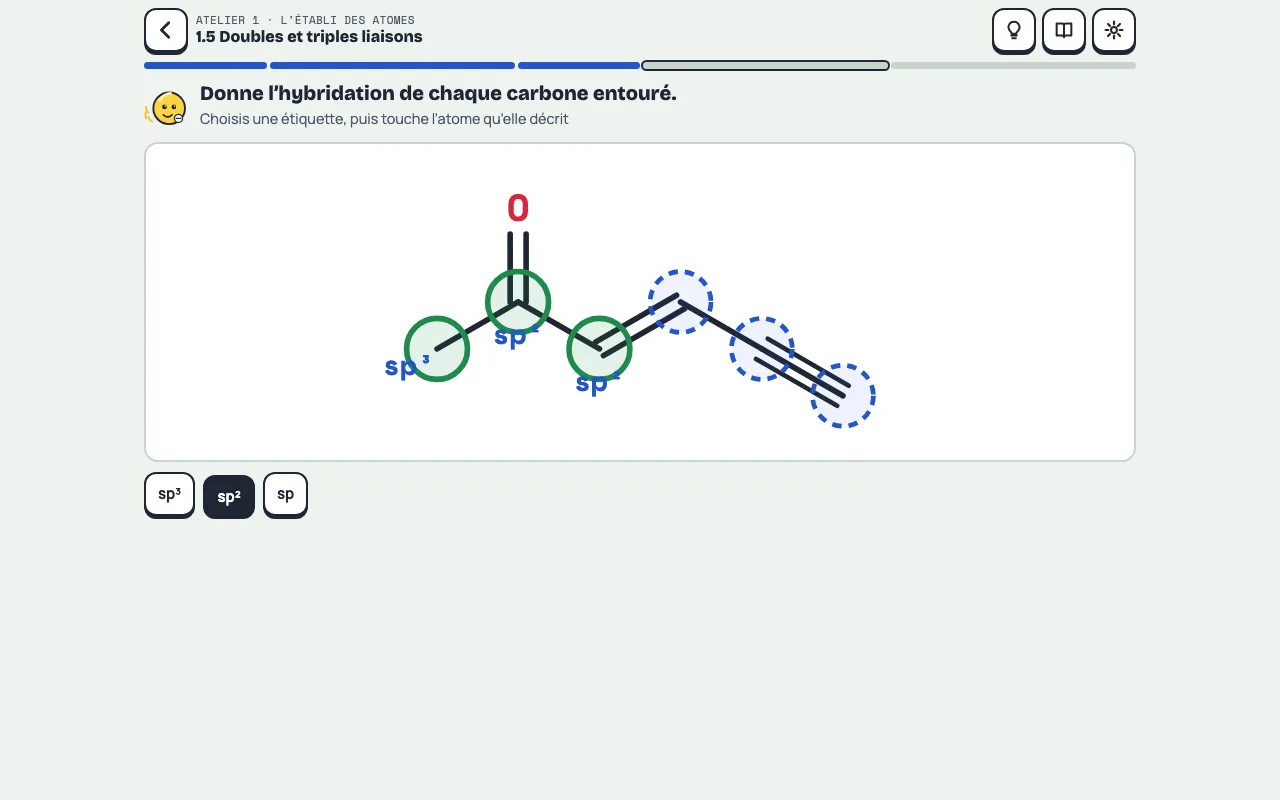Image resolution: width=1280 pixels, height=800 pixels.
Task: Click the second blue progress segment
Action: tap(392, 66)
